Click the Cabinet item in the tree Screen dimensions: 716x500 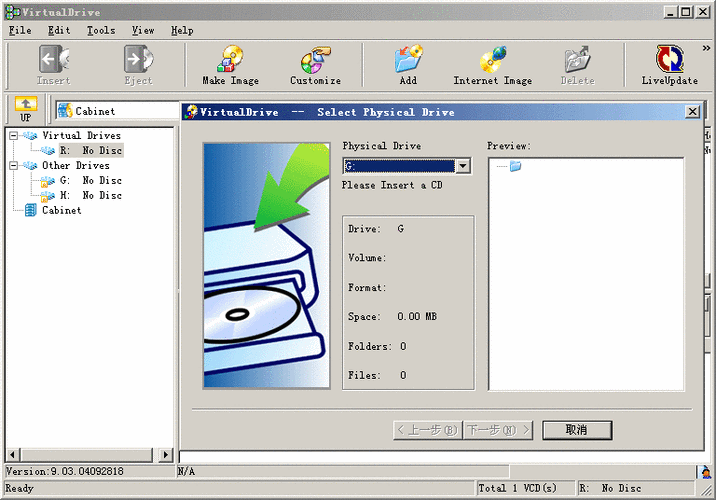(61, 211)
